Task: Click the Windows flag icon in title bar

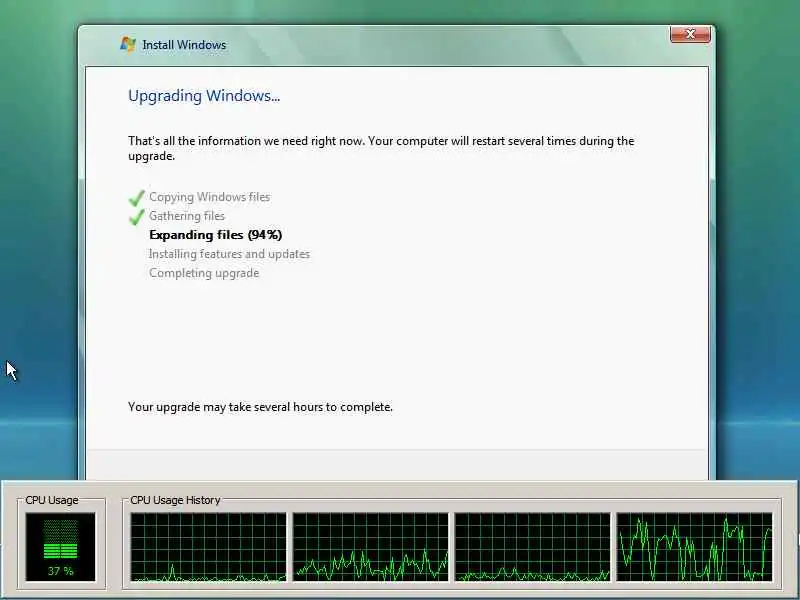Action: (128, 44)
